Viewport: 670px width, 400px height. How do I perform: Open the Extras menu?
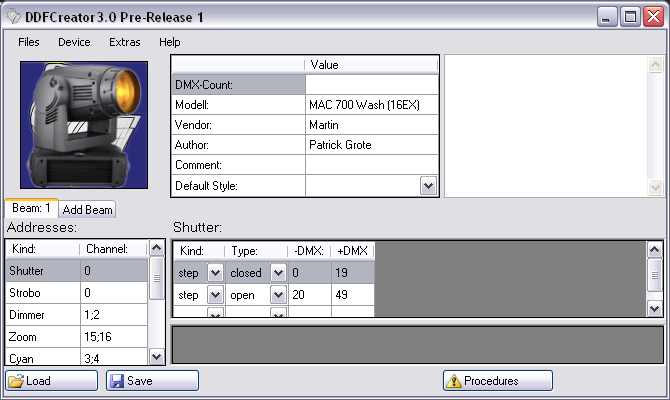point(125,42)
